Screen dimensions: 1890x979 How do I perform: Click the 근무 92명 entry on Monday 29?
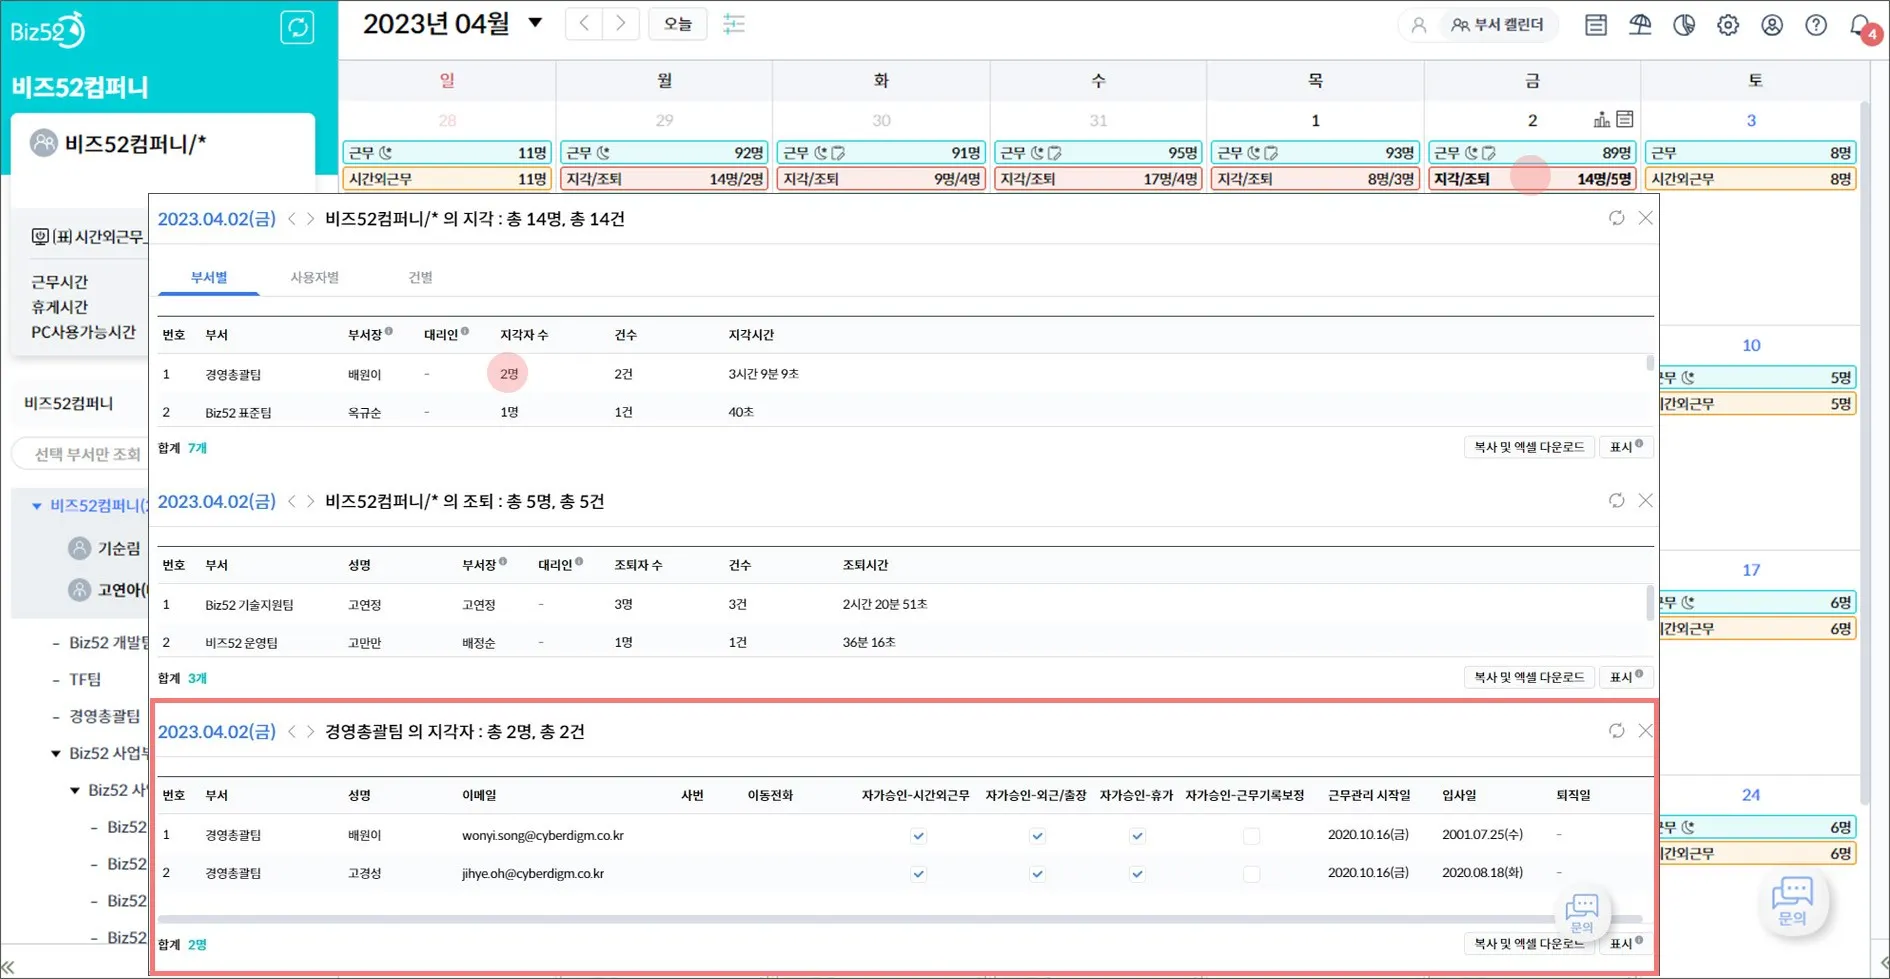point(664,153)
